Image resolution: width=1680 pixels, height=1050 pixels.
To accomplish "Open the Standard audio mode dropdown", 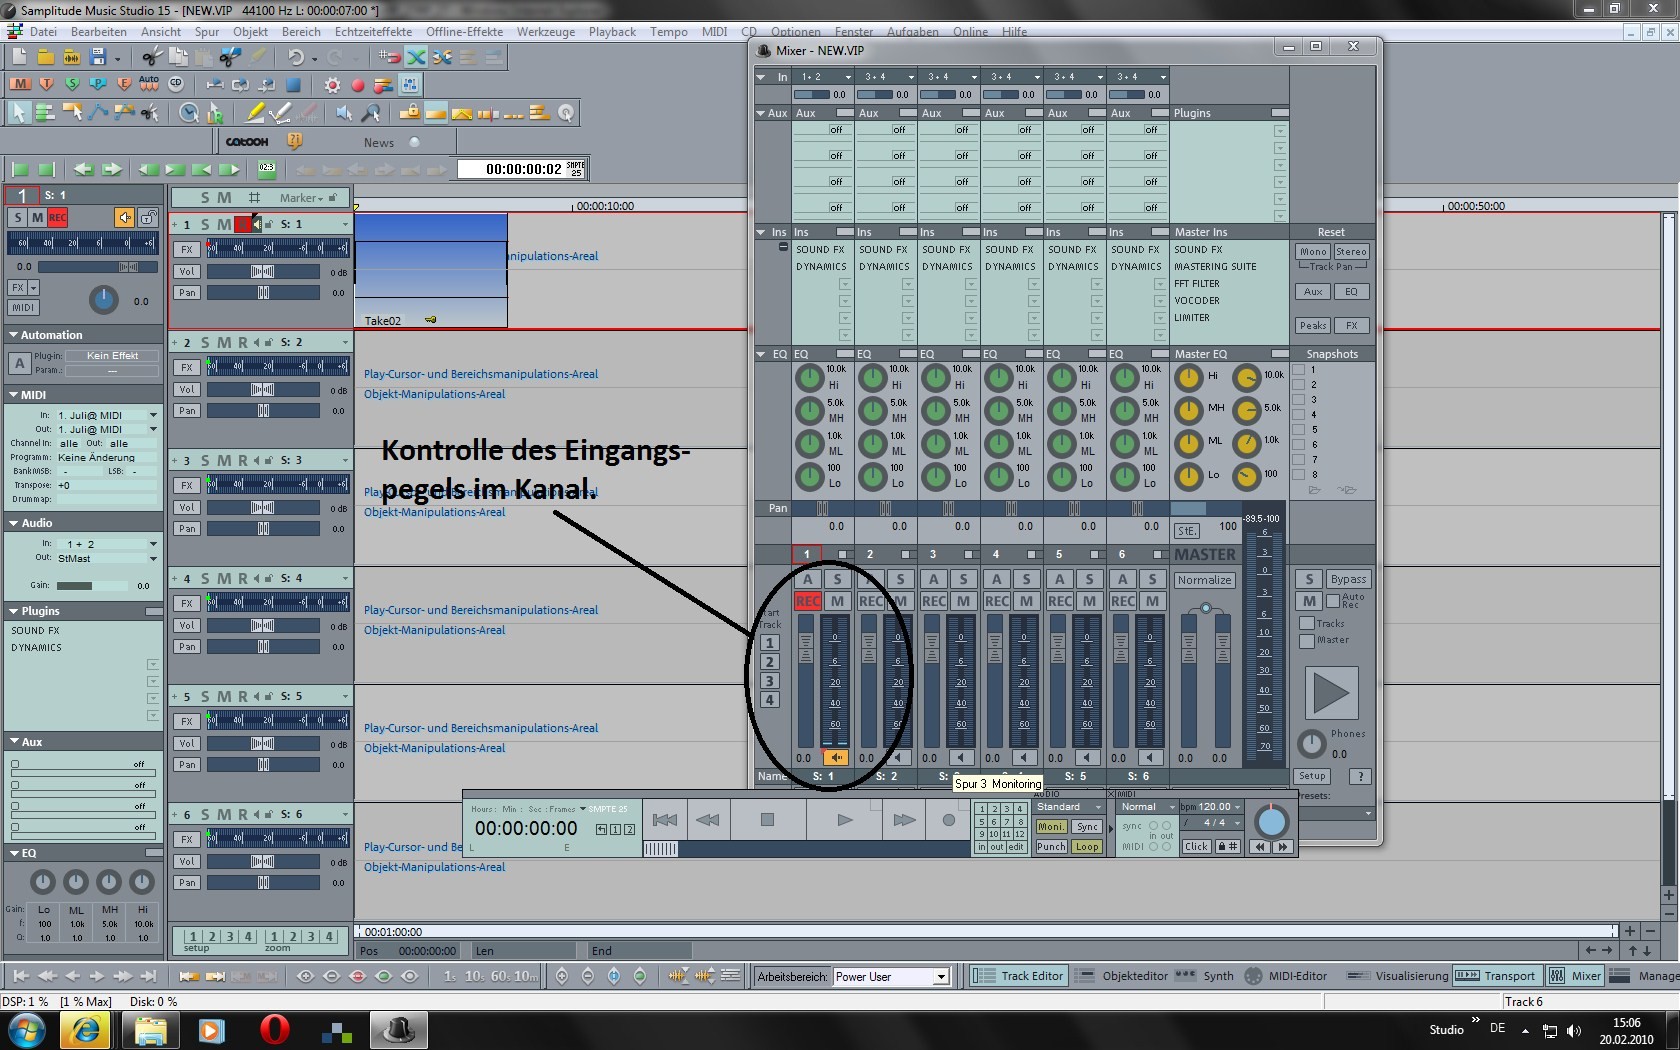I will click(1069, 807).
